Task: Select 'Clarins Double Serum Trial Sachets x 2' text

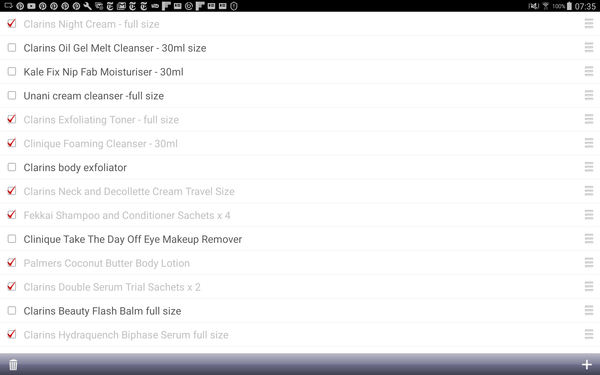Action: coord(112,287)
